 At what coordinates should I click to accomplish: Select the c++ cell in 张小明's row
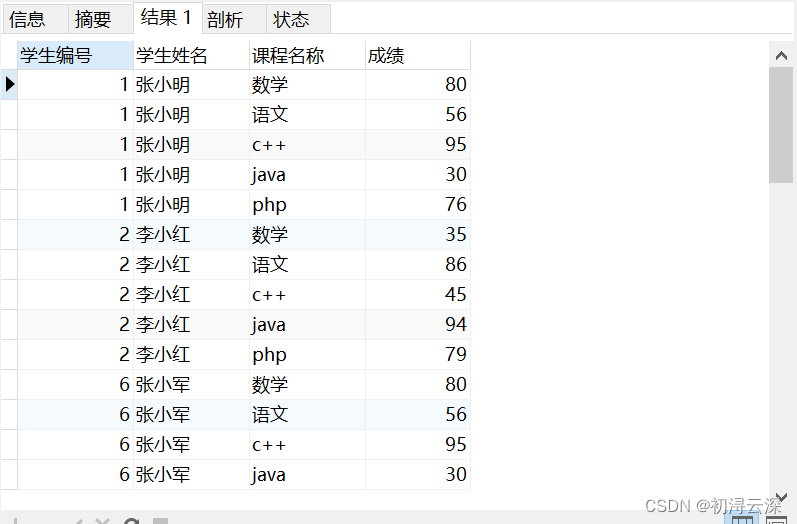308,144
